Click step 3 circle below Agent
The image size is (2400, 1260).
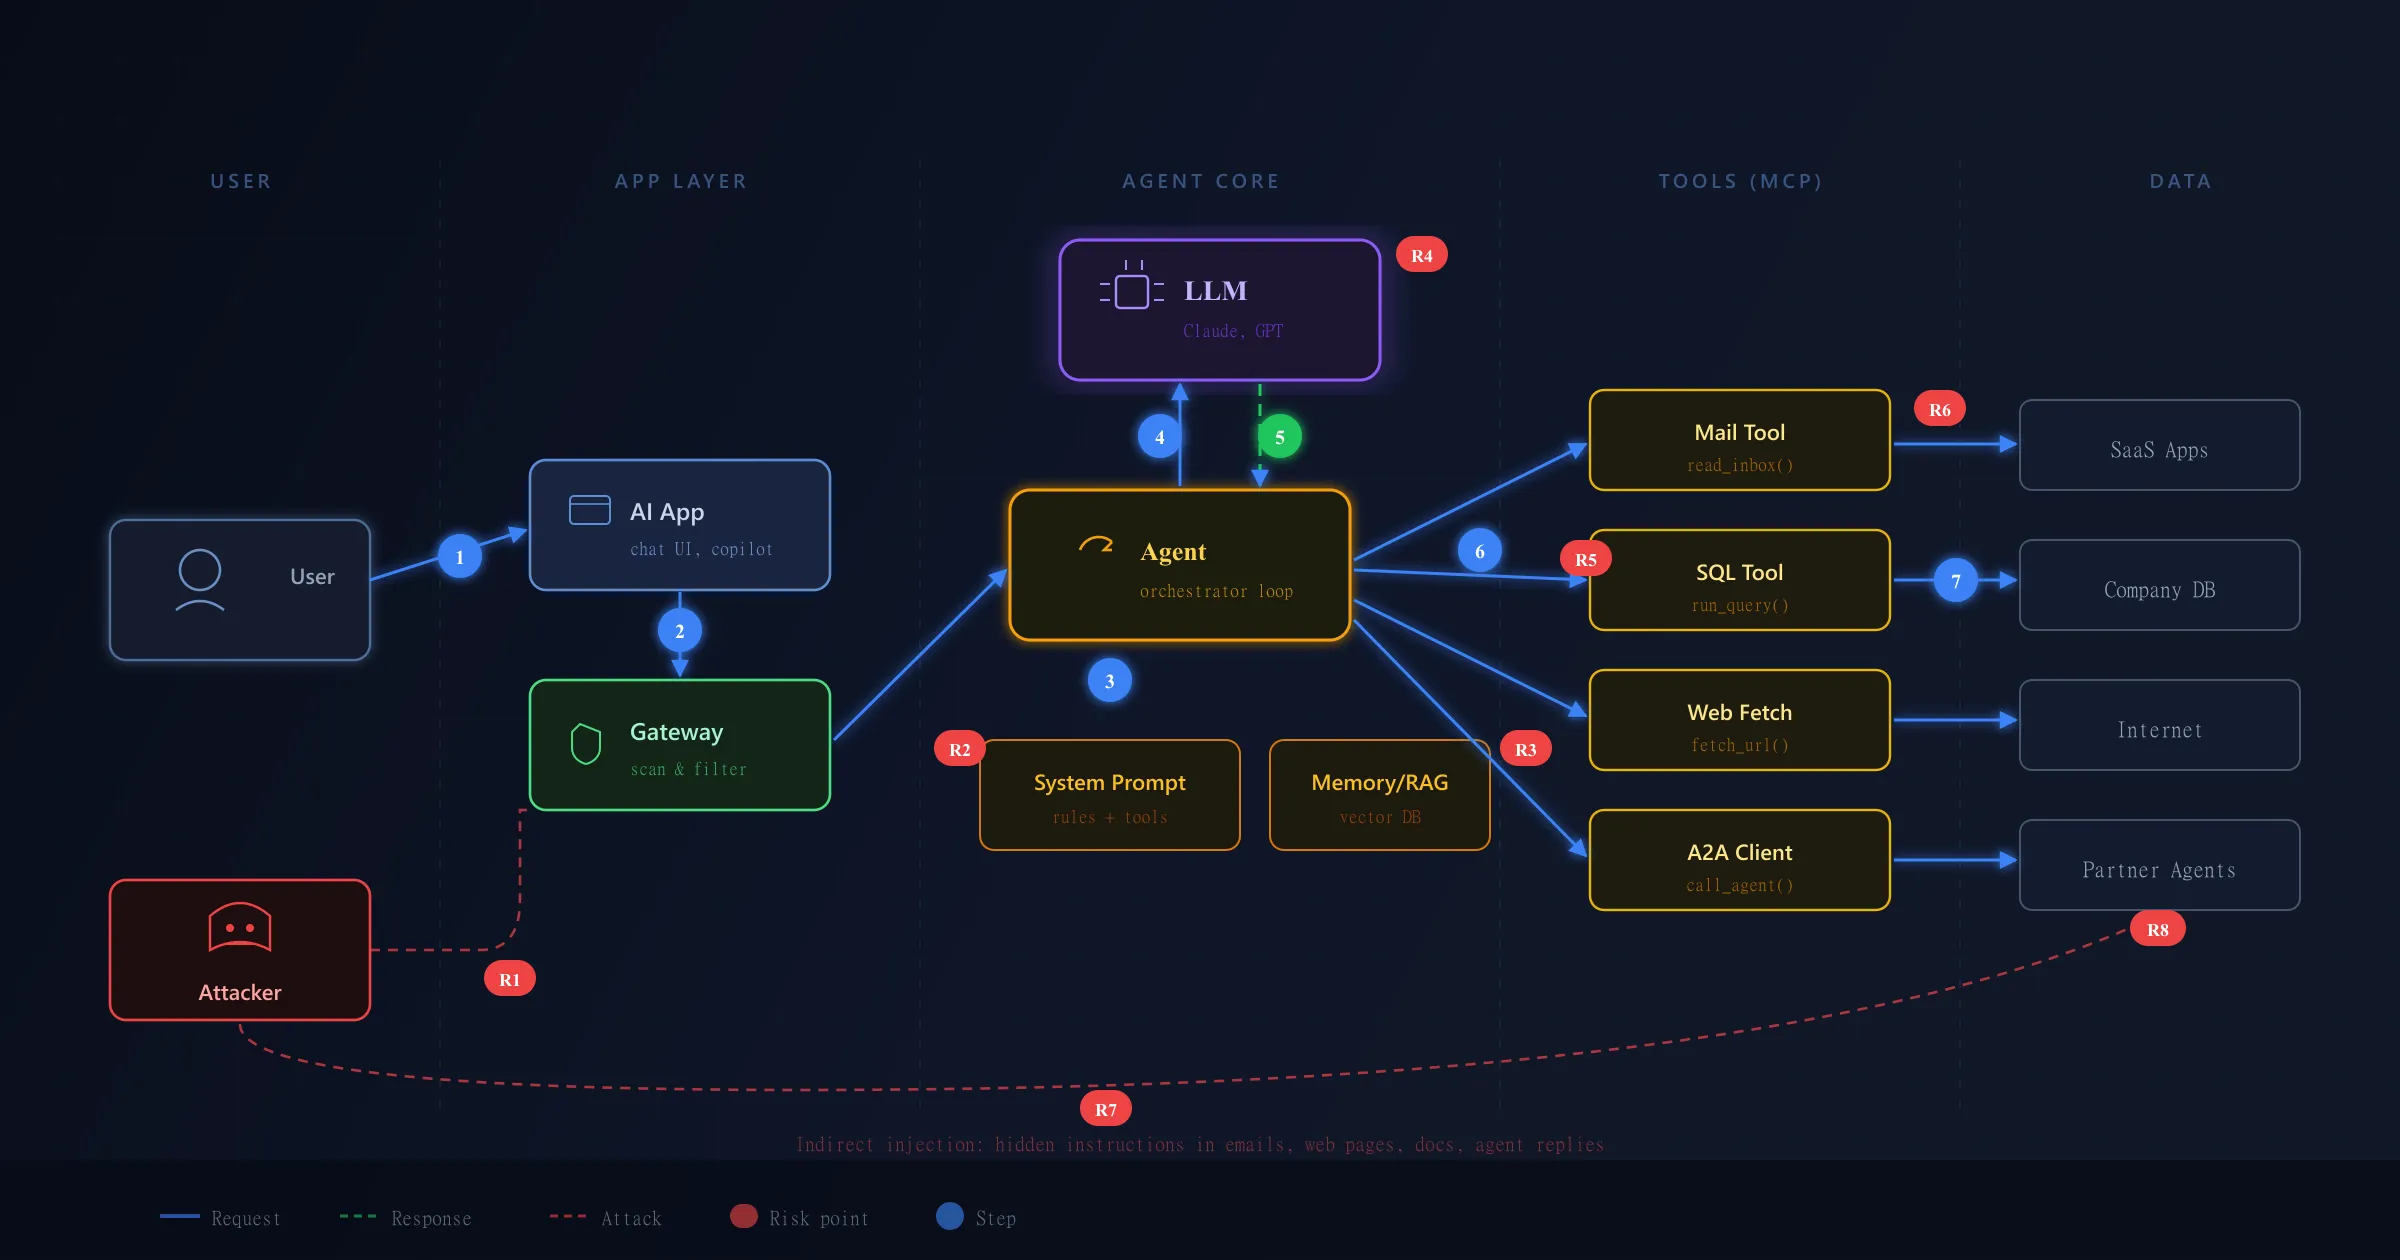click(x=1110, y=681)
